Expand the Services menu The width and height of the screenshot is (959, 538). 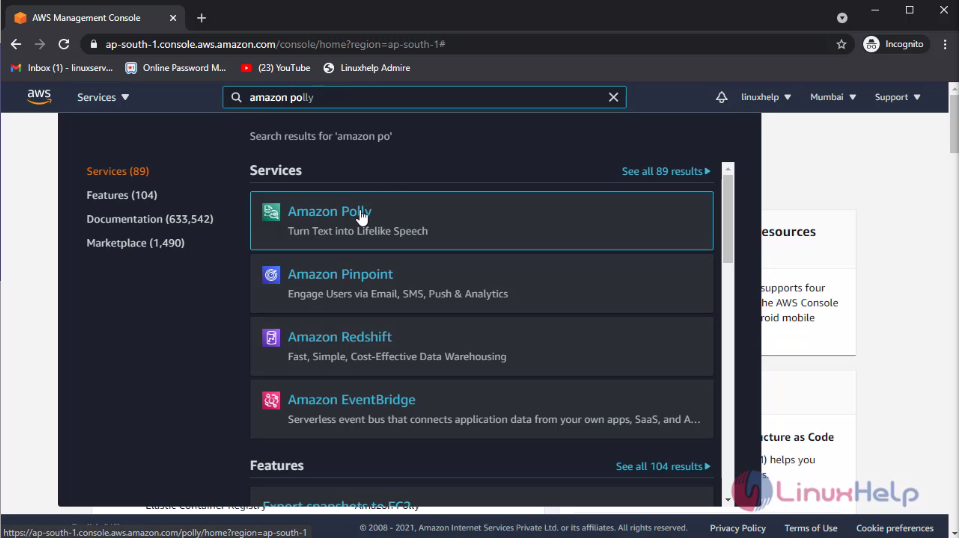[103, 97]
